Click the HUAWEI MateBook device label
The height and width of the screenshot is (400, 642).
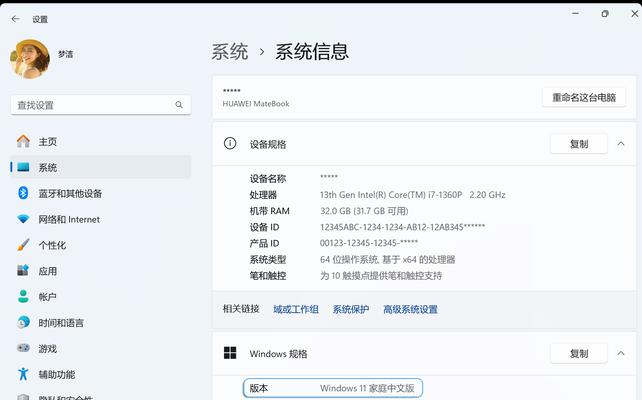click(256, 104)
